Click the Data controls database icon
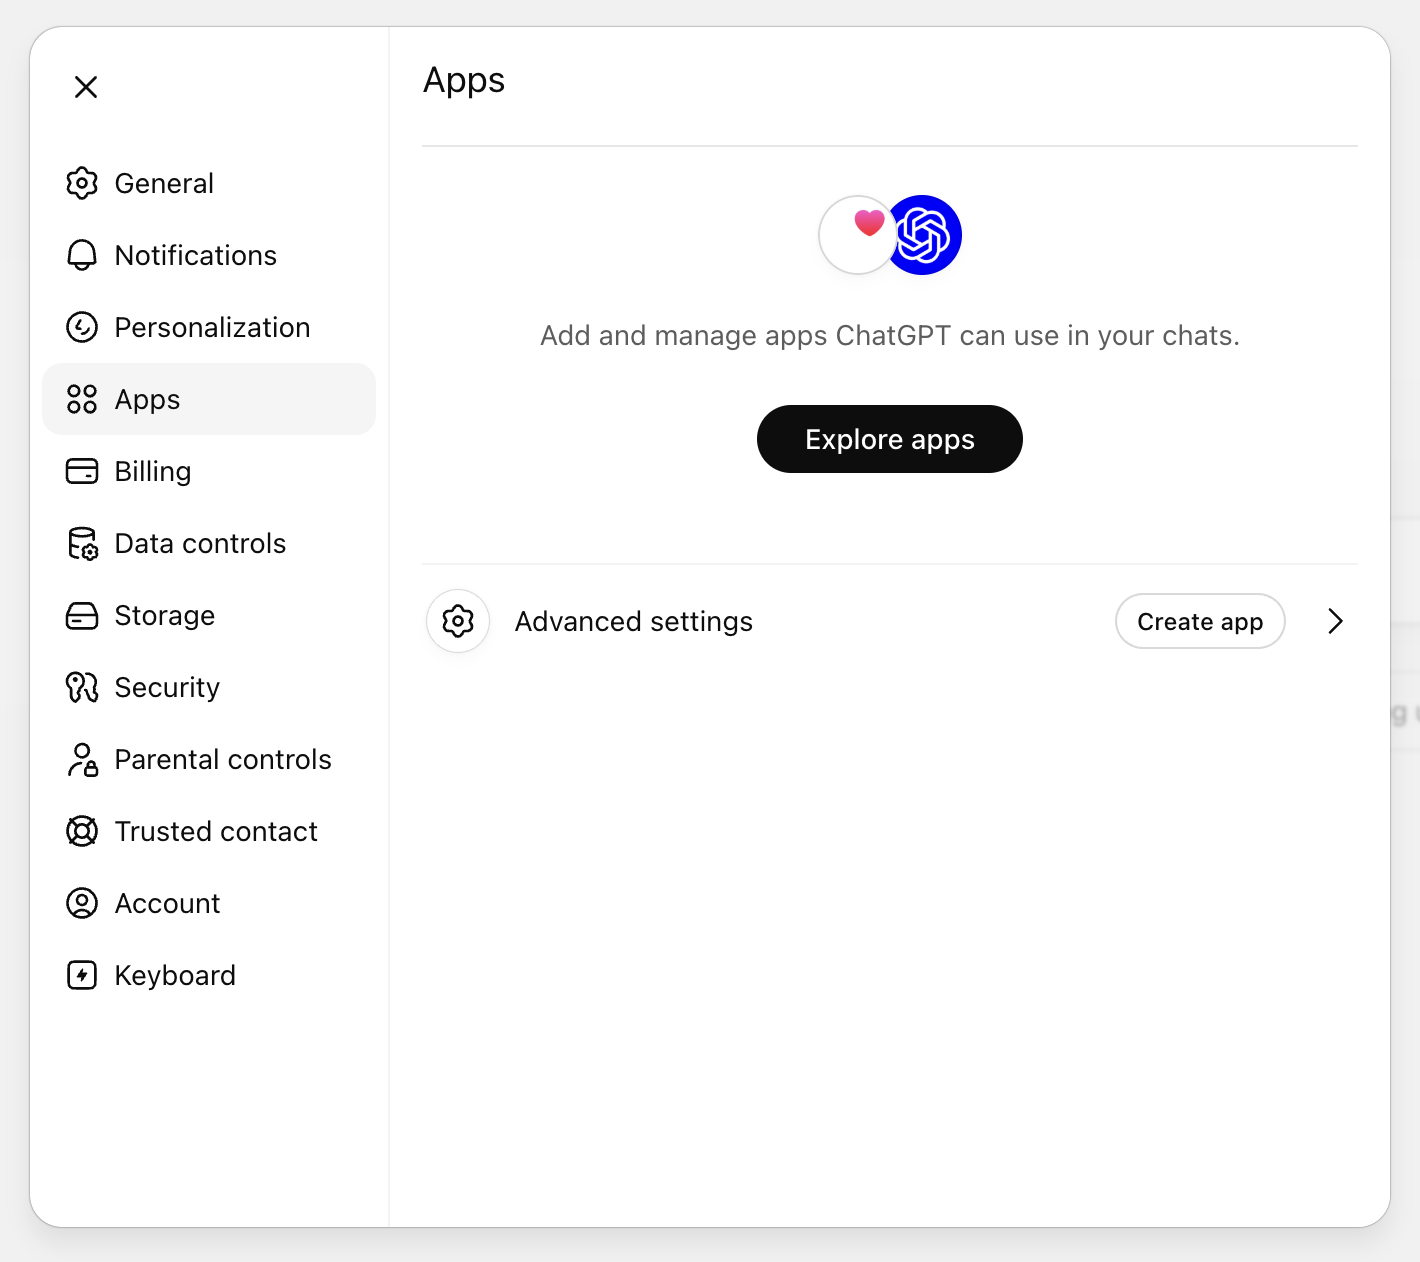 pyautogui.click(x=82, y=543)
